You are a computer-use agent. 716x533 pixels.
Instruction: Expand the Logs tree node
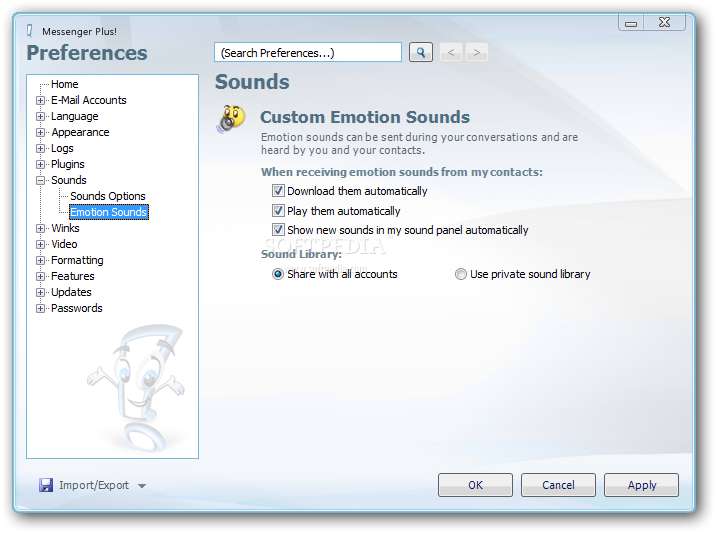coord(41,148)
